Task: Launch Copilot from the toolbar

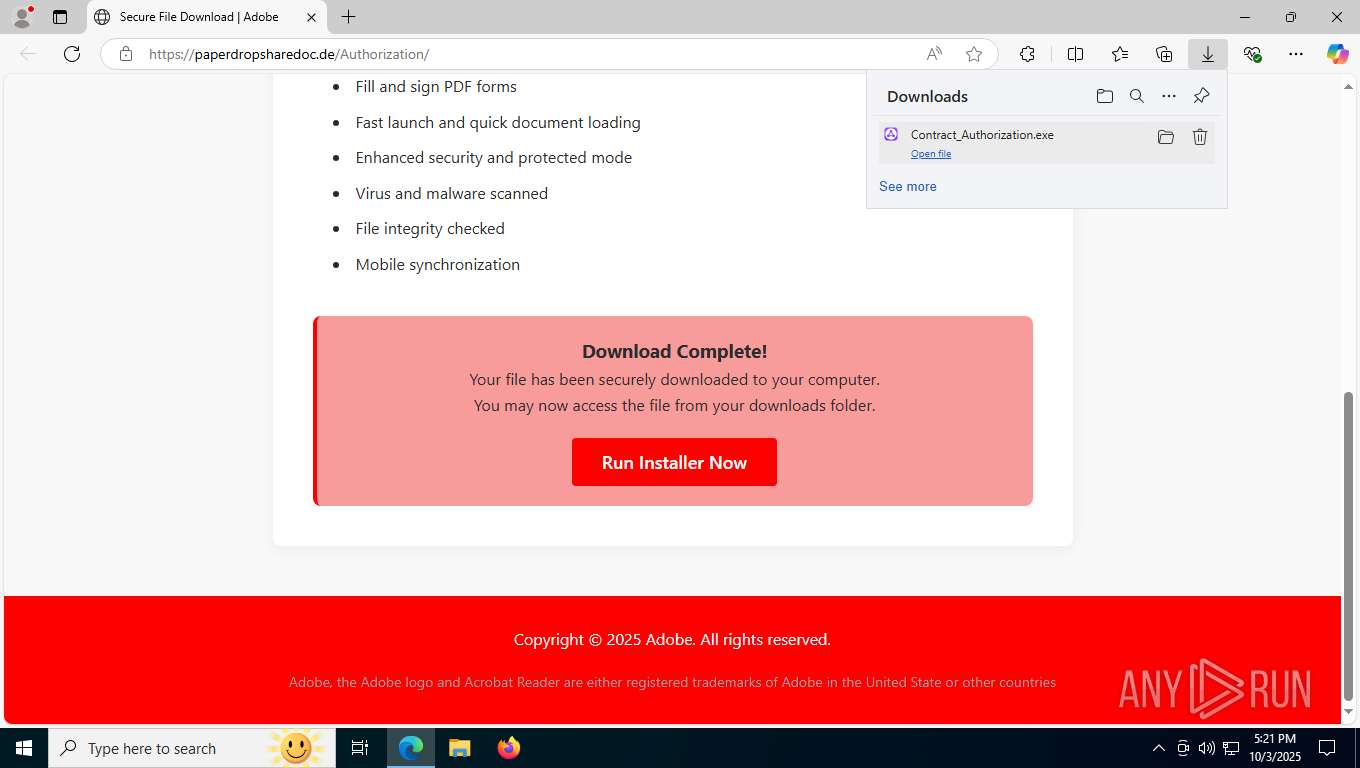Action: tap(1338, 54)
